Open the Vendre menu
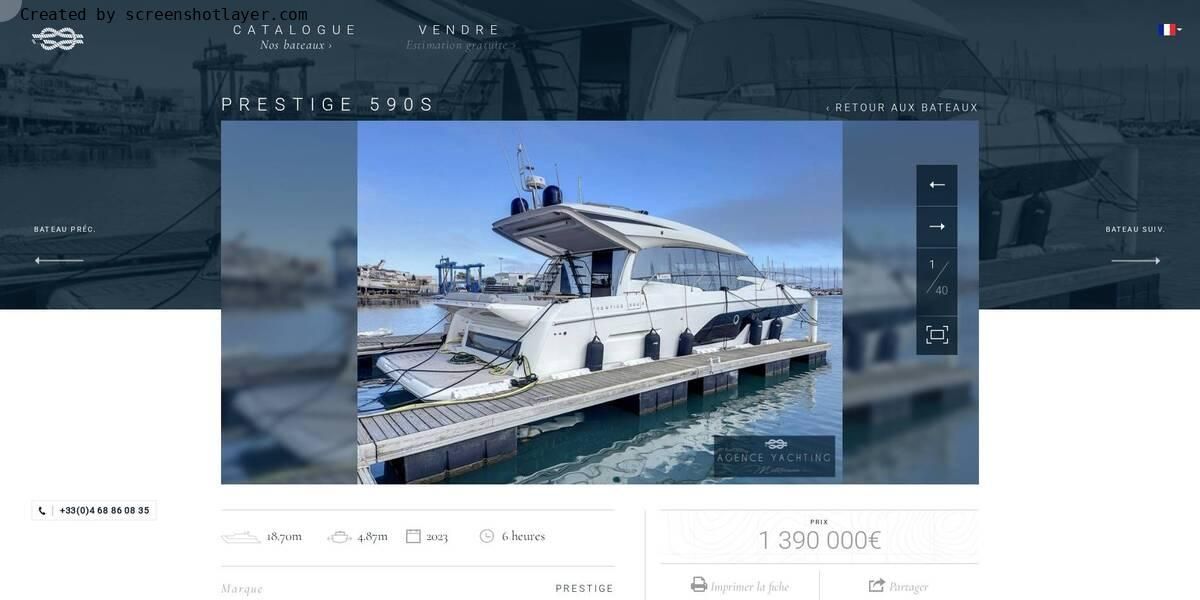 [x=460, y=30]
